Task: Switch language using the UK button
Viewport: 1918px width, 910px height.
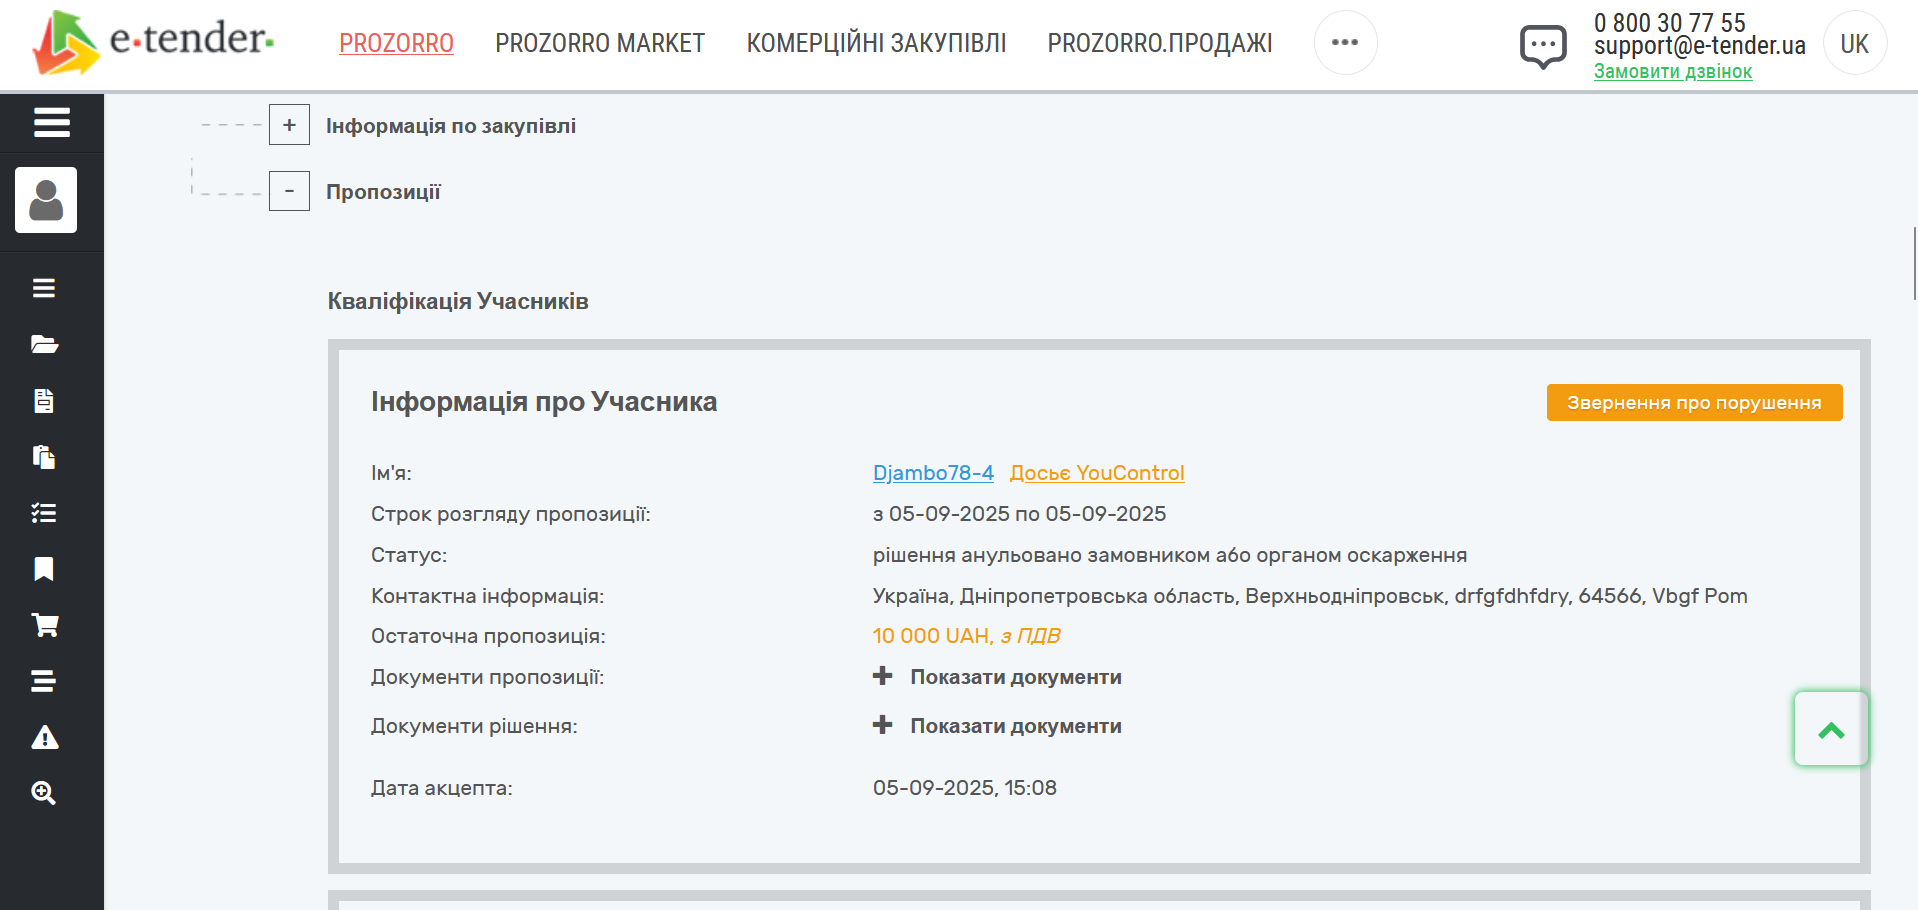Action: tap(1854, 43)
